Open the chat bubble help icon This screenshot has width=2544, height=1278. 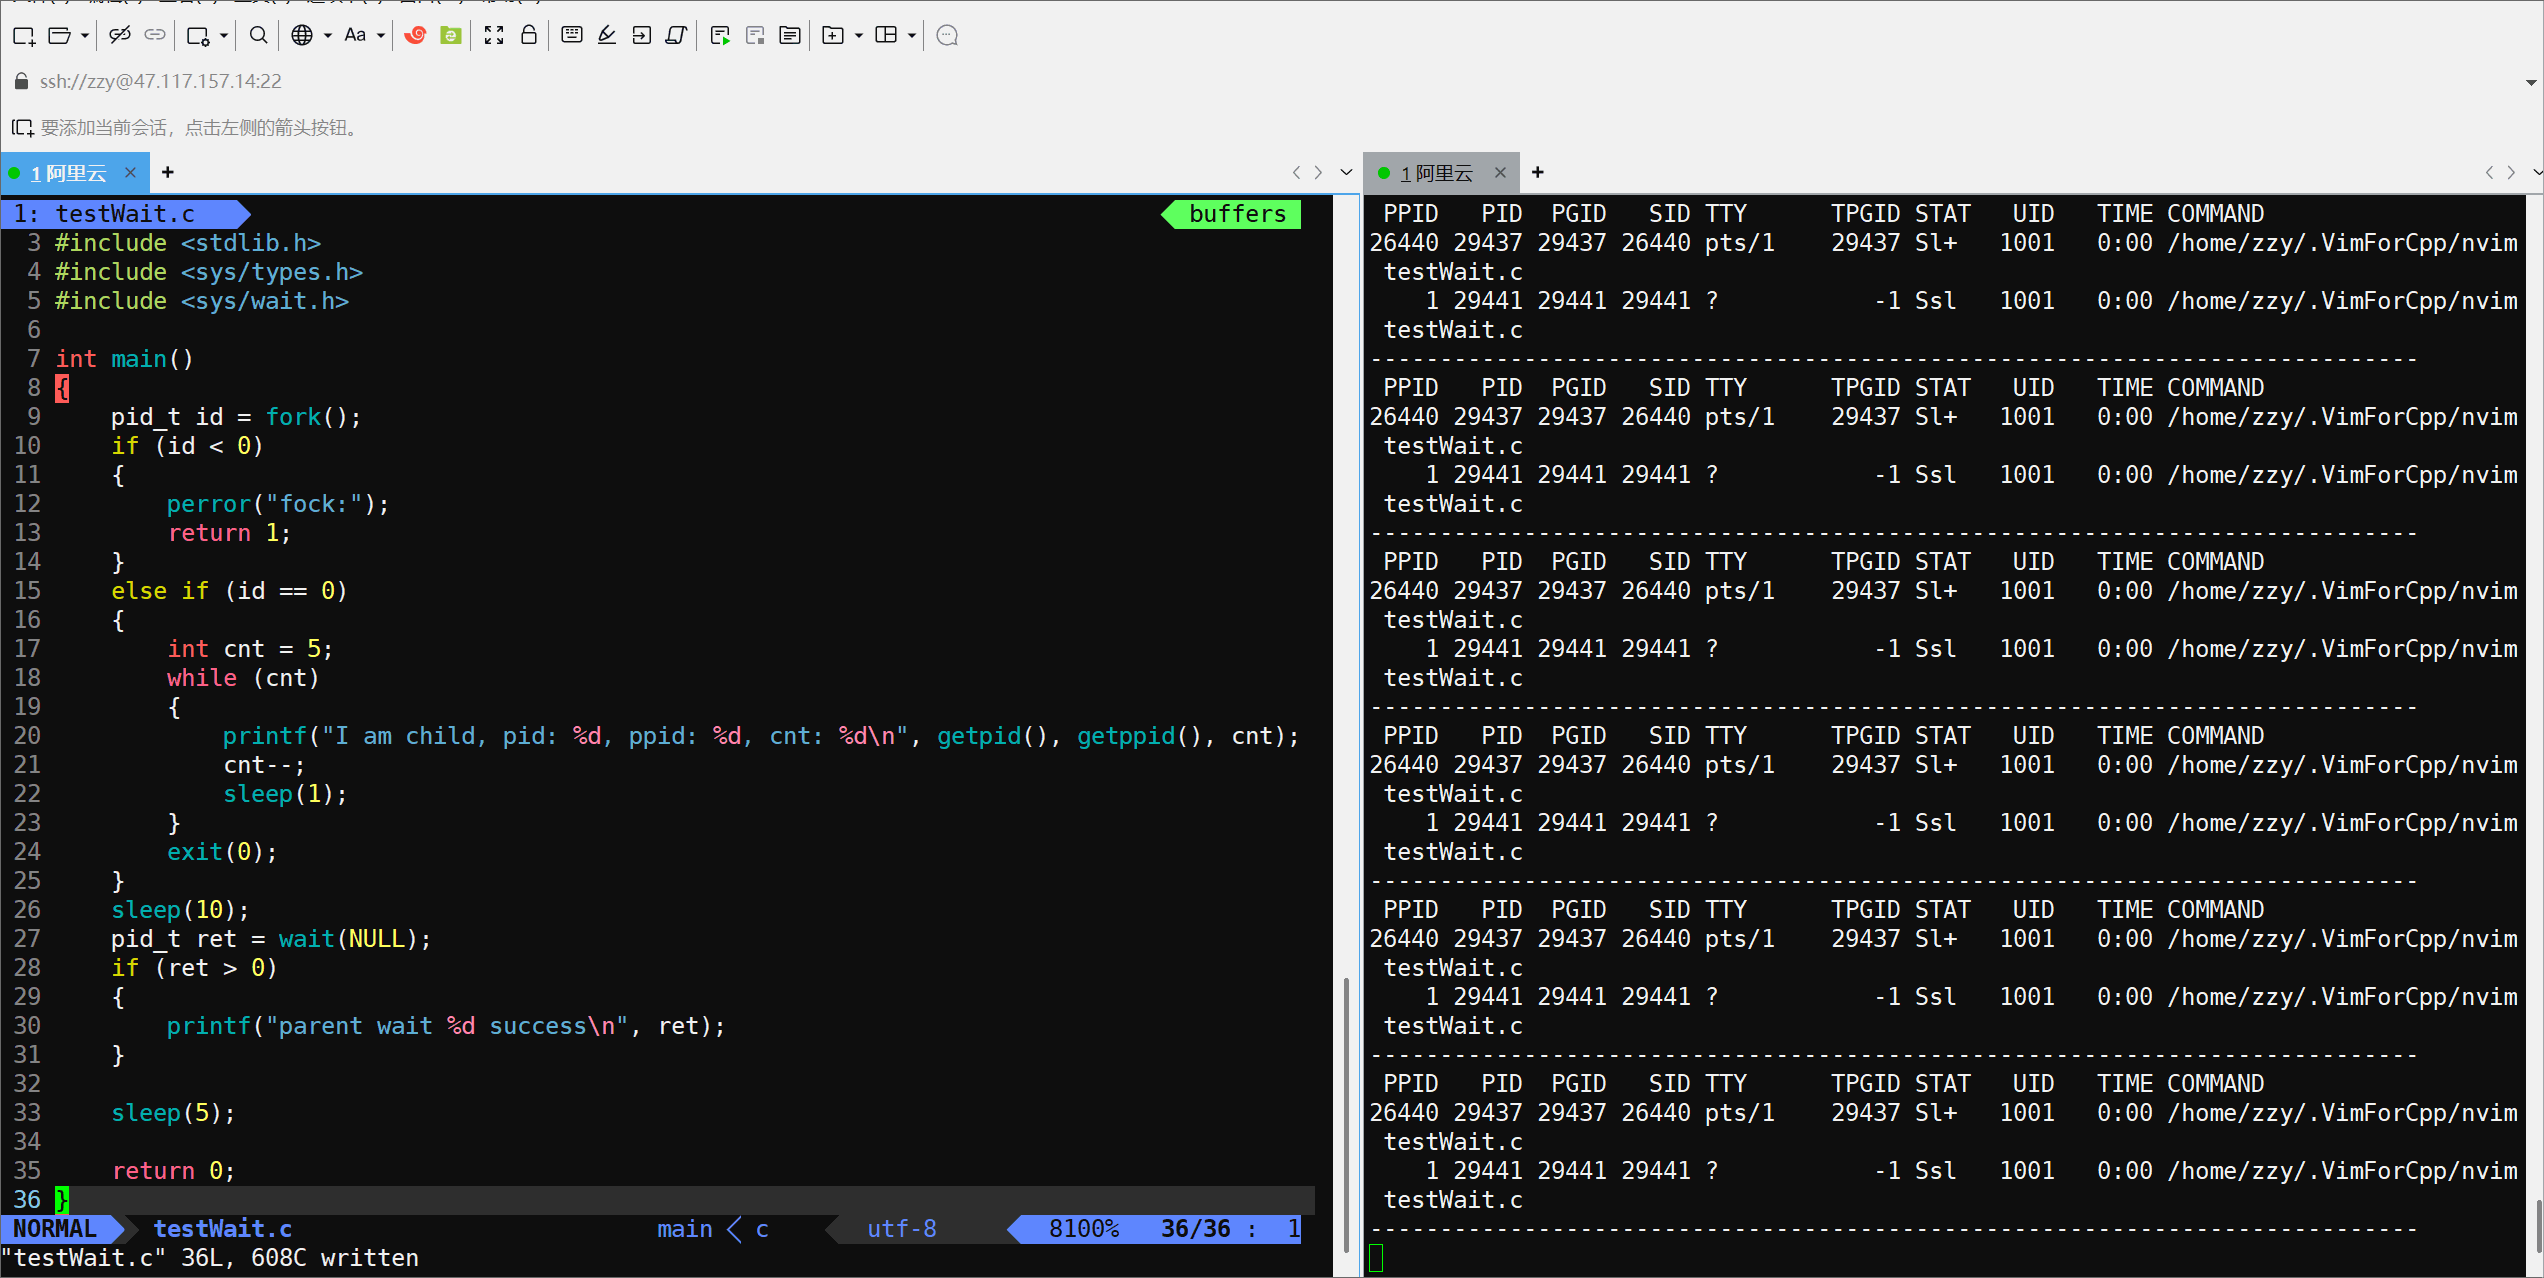pyautogui.click(x=947, y=36)
